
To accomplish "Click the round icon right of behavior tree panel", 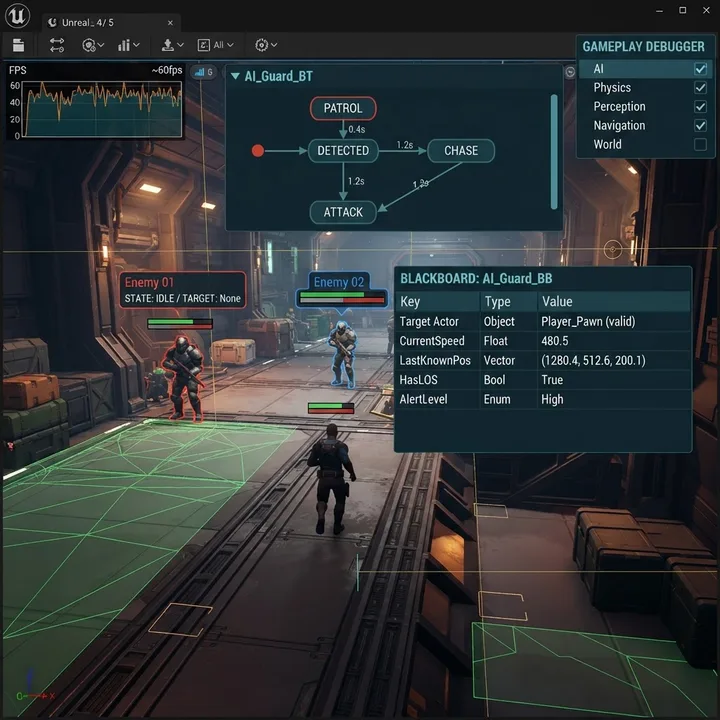I will (x=570, y=72).
